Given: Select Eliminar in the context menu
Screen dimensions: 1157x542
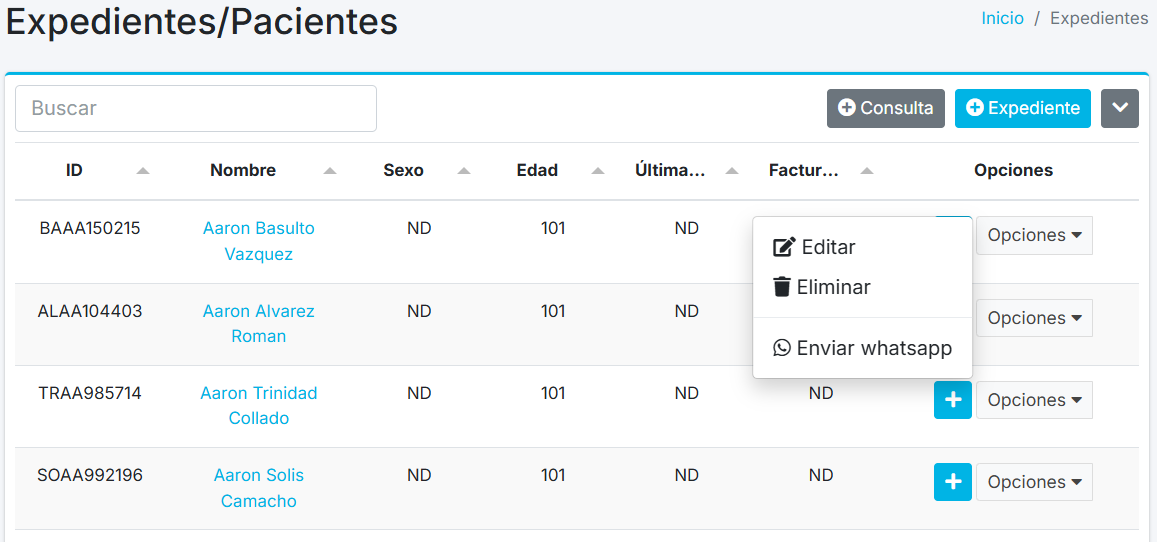Looking at the screenshot, I should 822,288.
